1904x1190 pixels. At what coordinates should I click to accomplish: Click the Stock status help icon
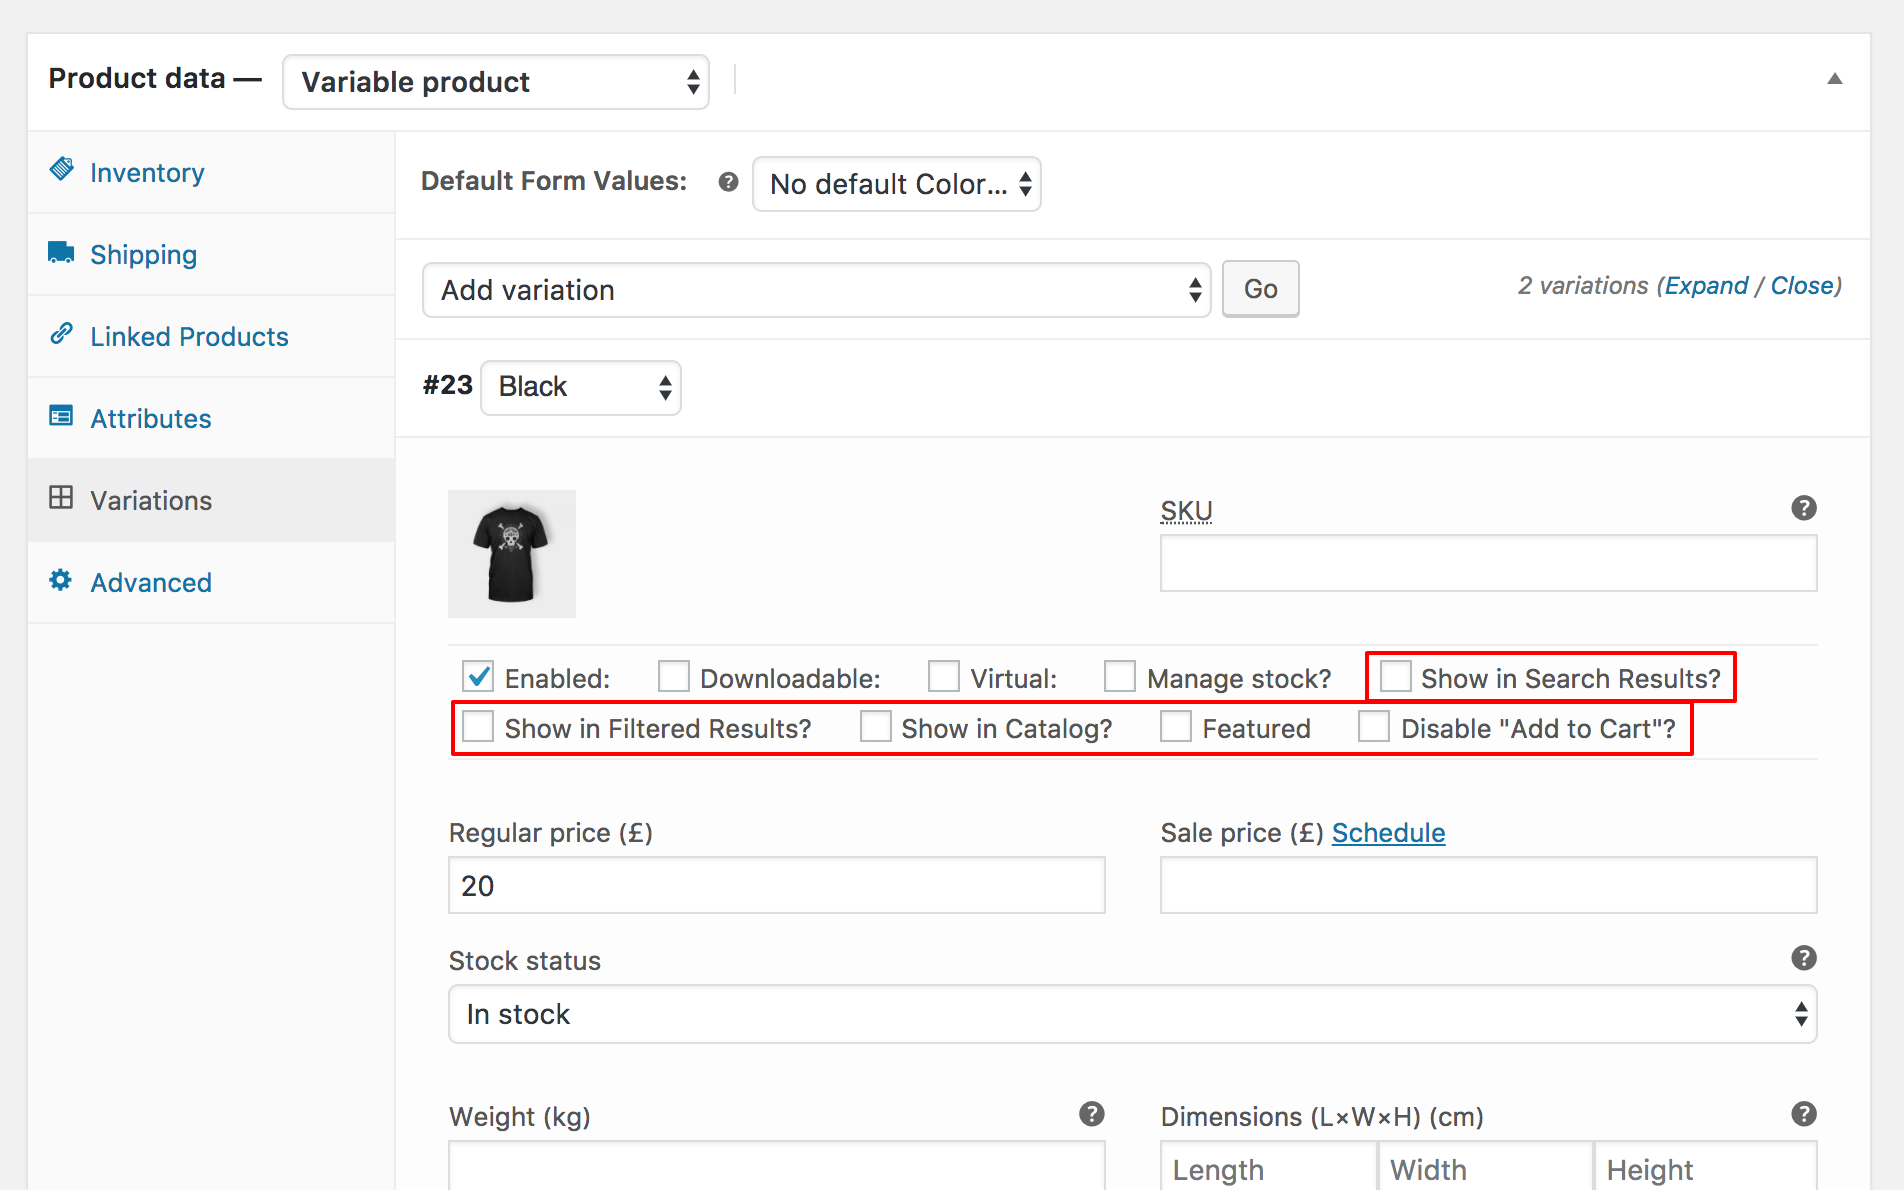pos(1803,958)
